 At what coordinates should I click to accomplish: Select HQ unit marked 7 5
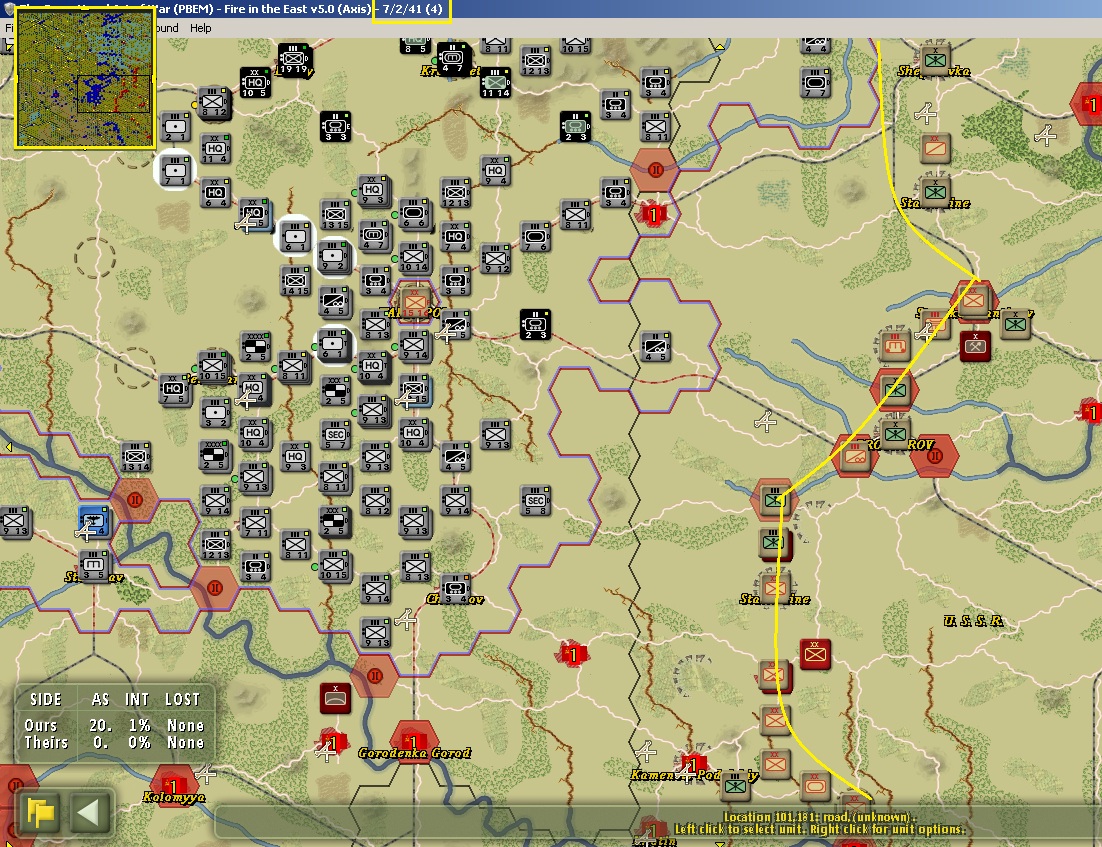pyautogui.click(x=174, y=389)
